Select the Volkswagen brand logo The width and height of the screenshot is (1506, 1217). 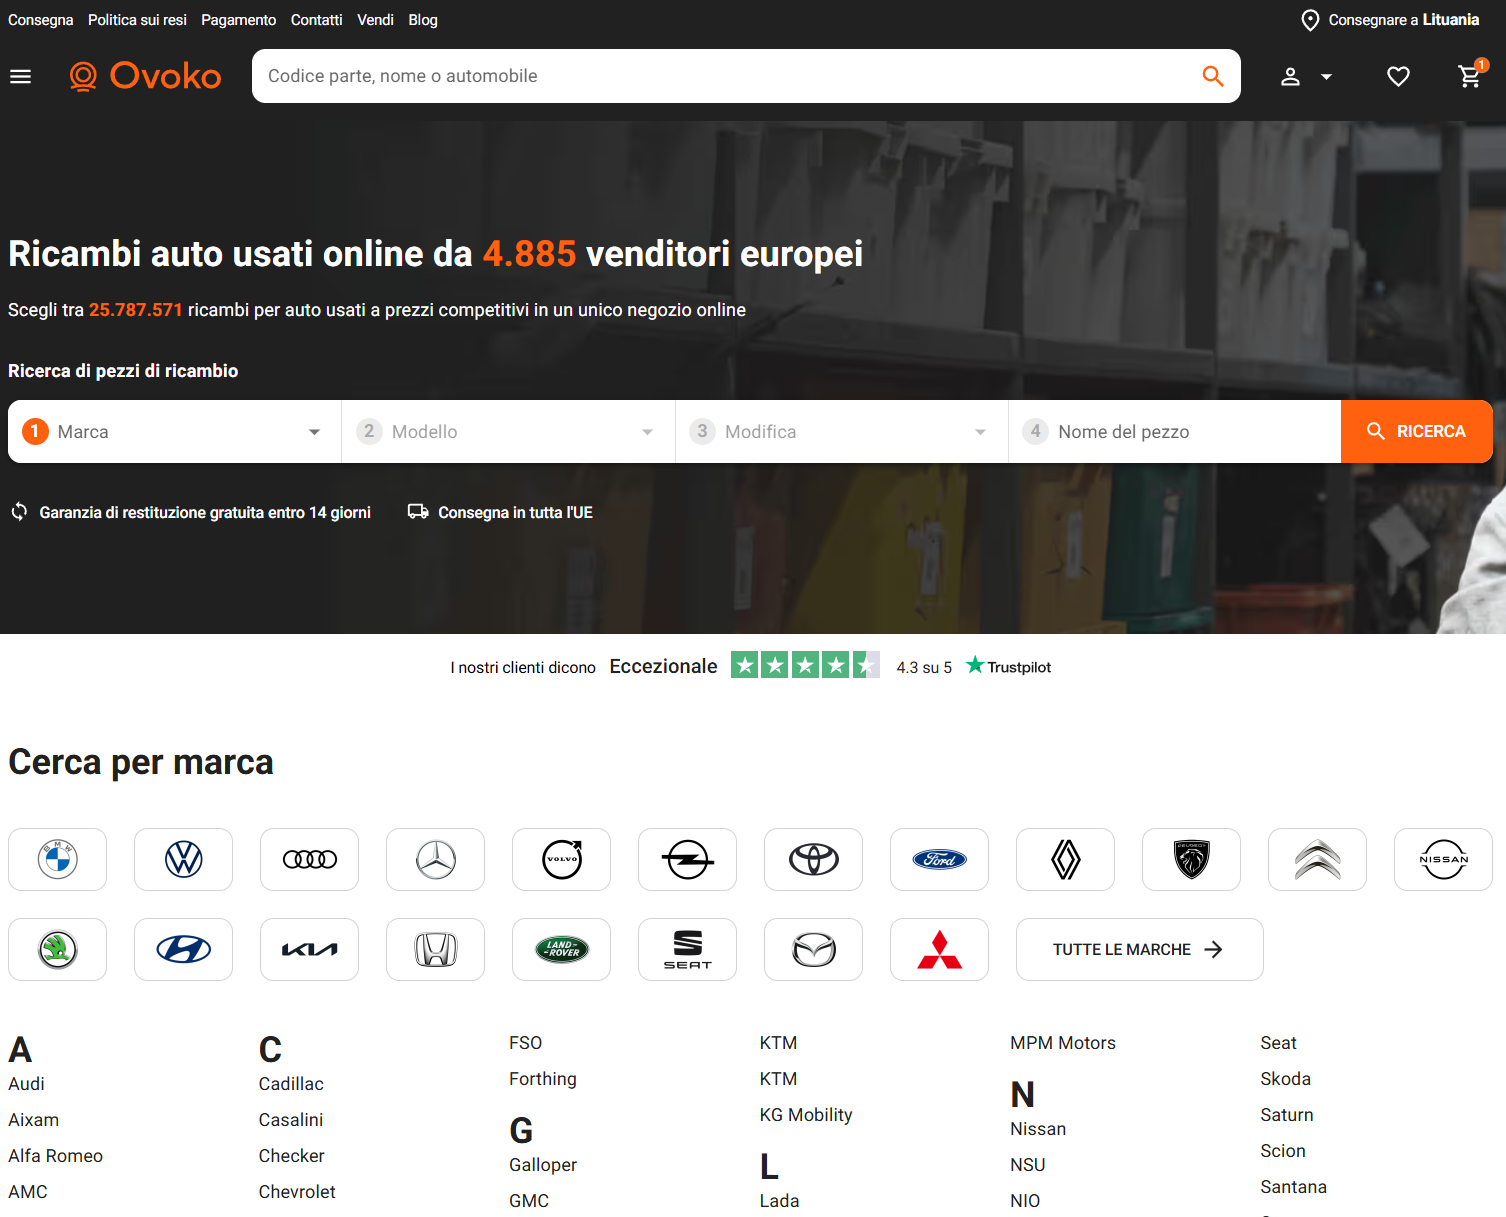(184, 859)
